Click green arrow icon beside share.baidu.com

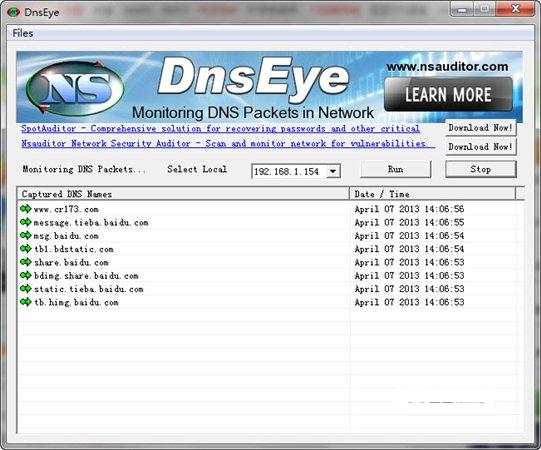[26, 262]
